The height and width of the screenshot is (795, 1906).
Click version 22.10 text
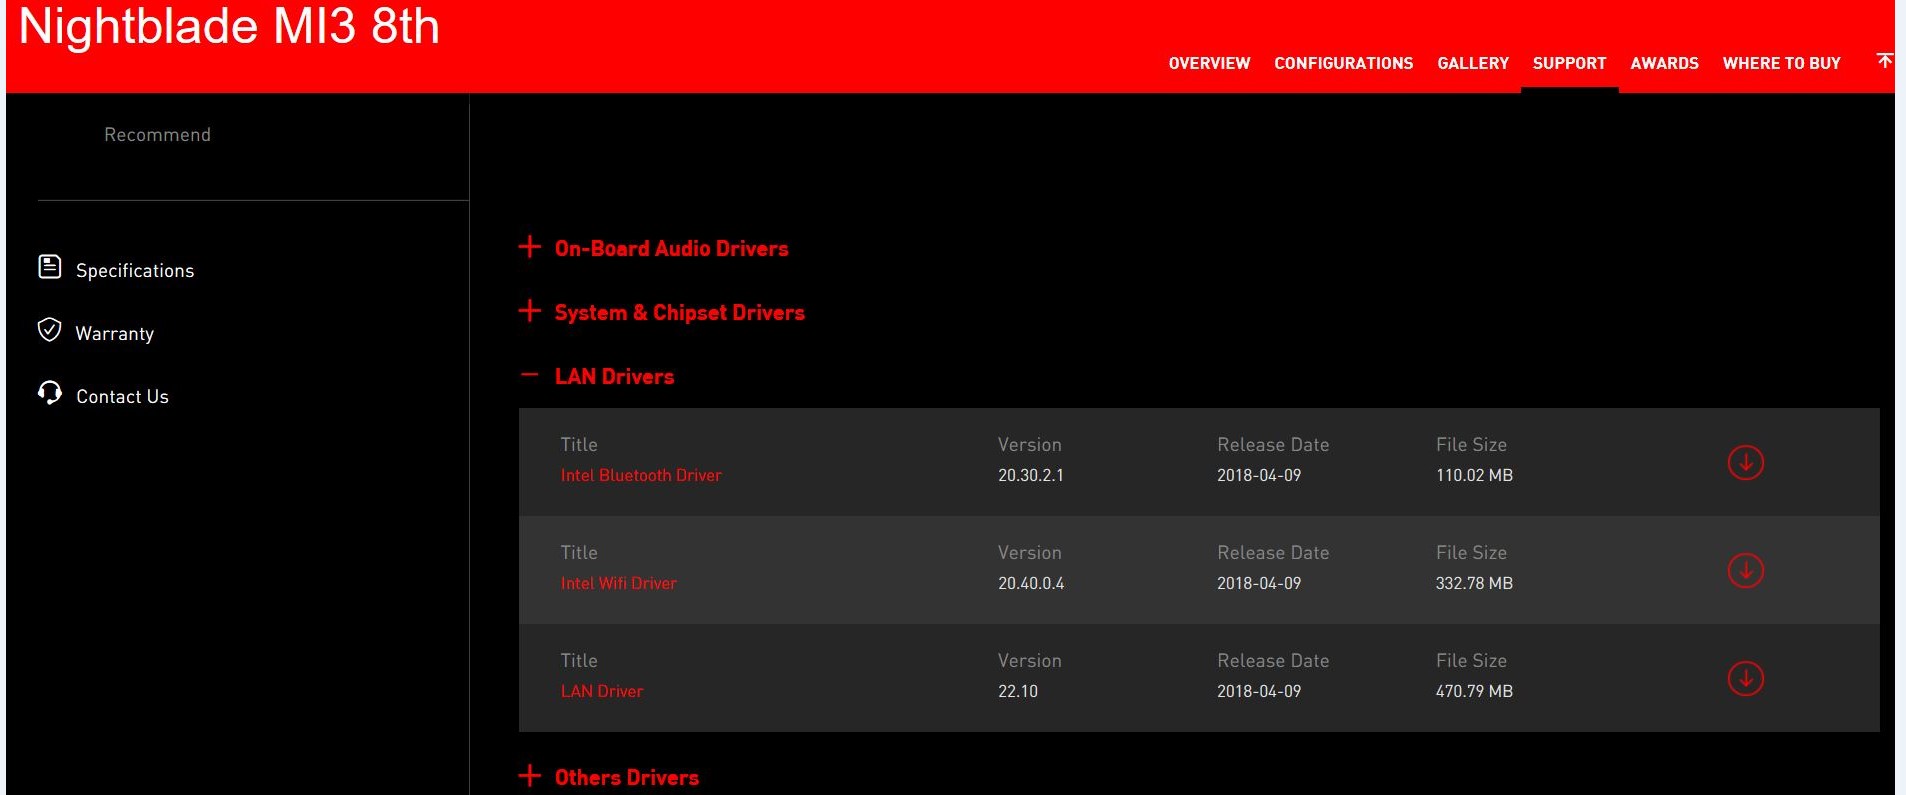(x=1017, y=691)
